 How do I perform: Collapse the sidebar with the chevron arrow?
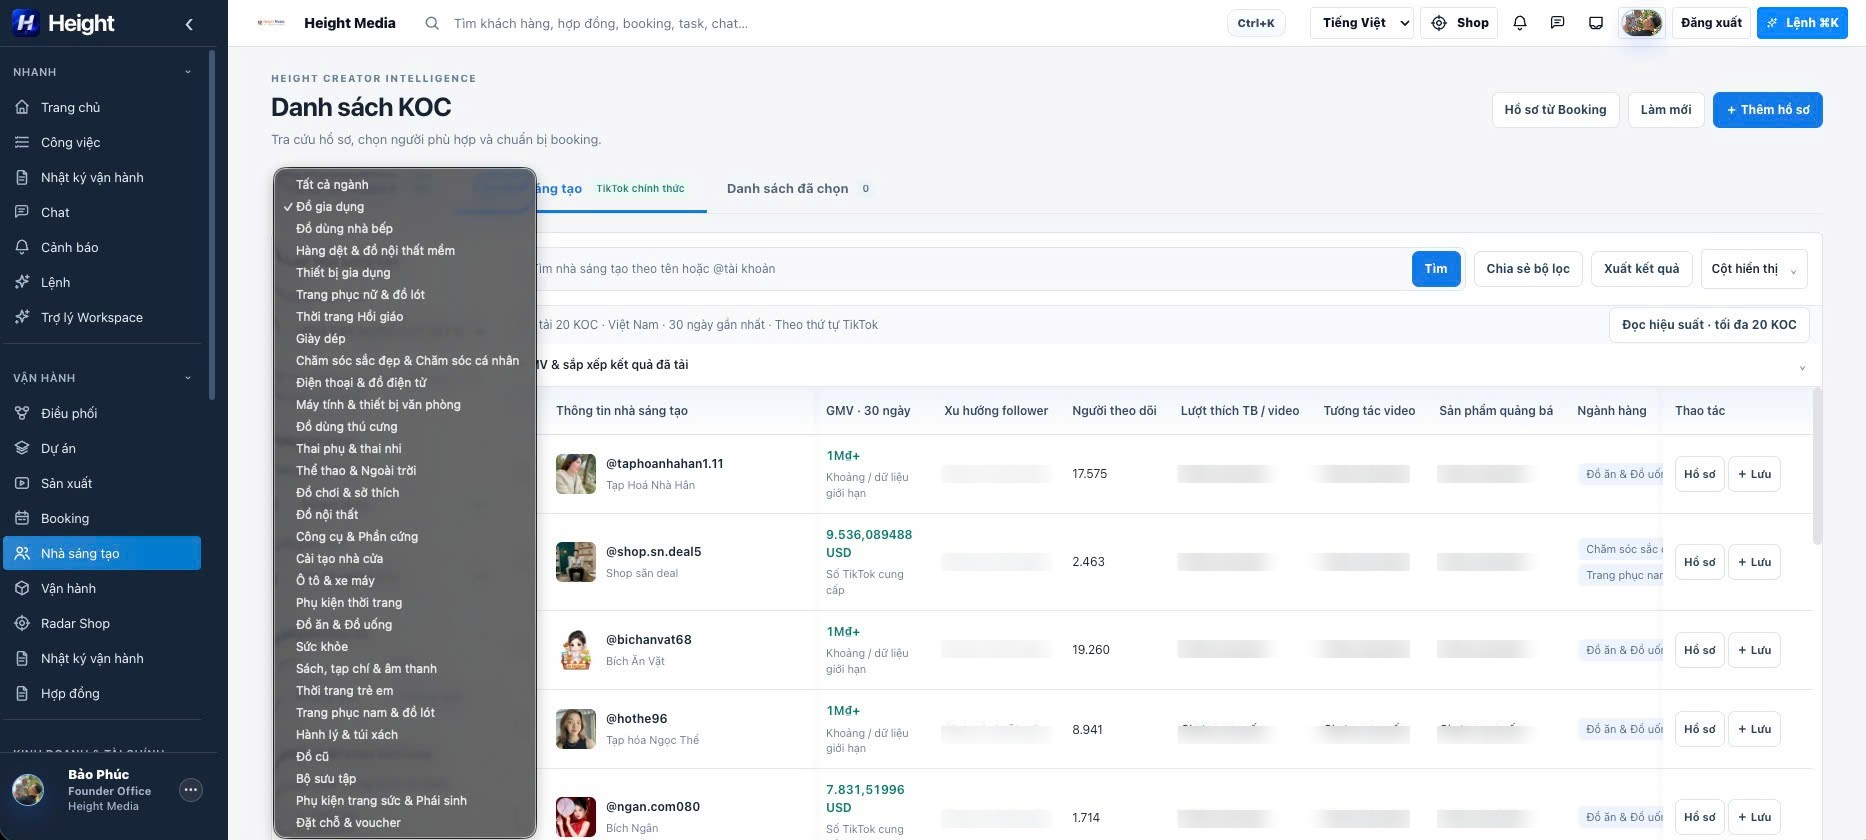tap(189, 24)
